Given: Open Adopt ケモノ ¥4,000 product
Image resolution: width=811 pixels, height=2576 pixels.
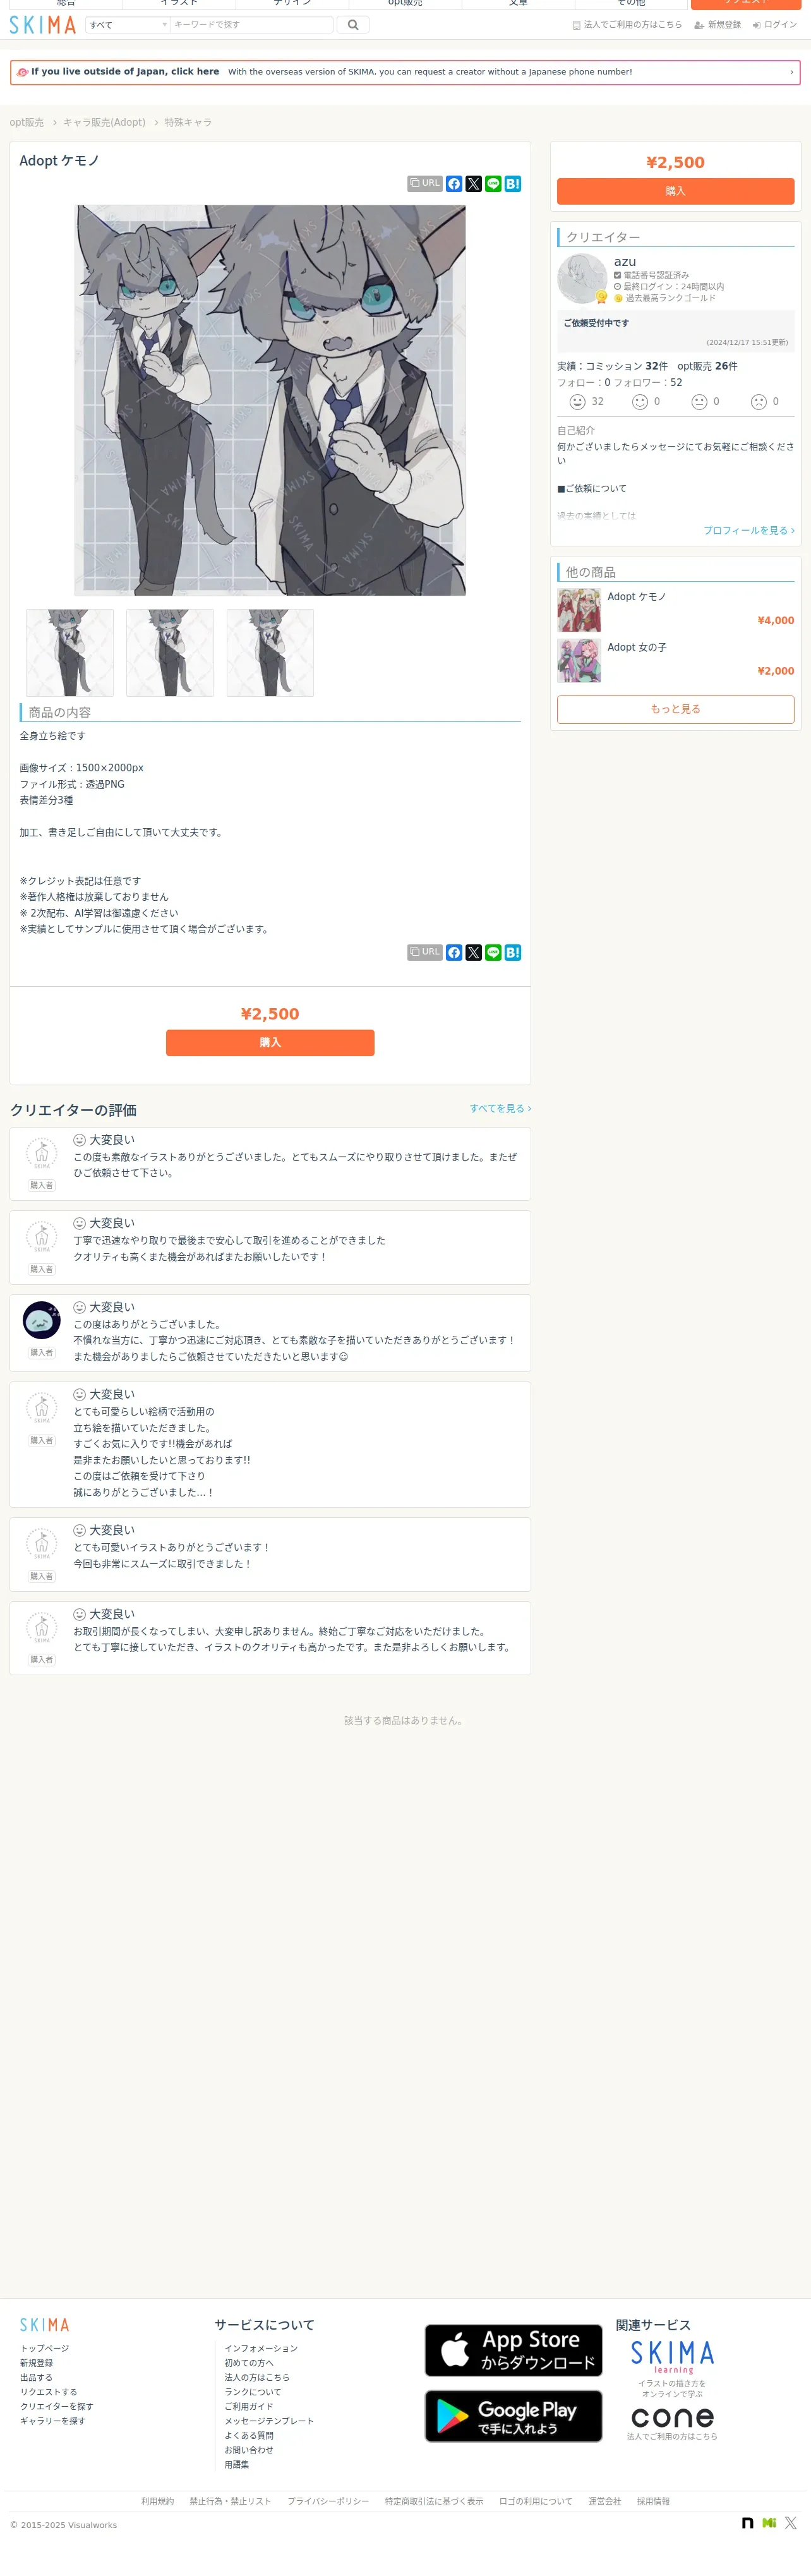Looking at the screenshot, I should (x=676, y=610).
